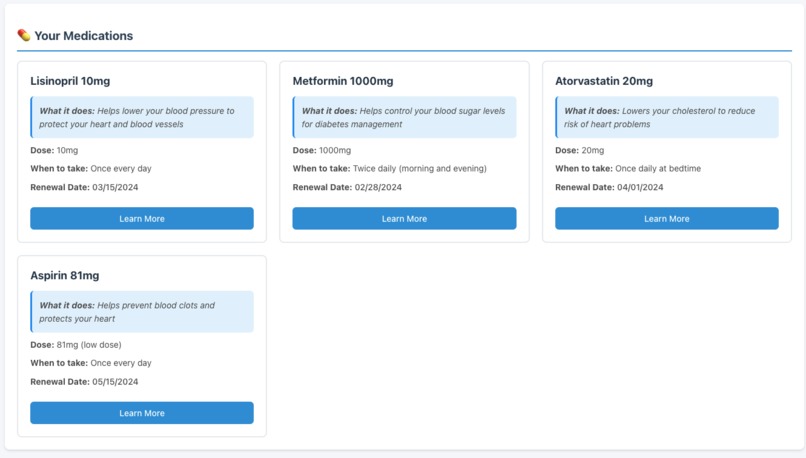Click the pill icon beside Your Medications
The height and width of the screenshot is (458, 806).
[x=24, y=35]
